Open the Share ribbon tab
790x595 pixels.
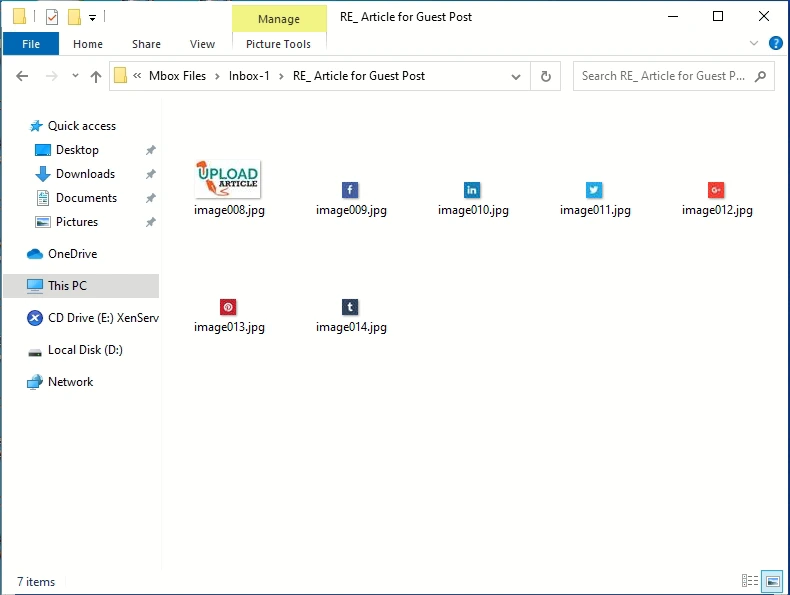click(146, 44)
